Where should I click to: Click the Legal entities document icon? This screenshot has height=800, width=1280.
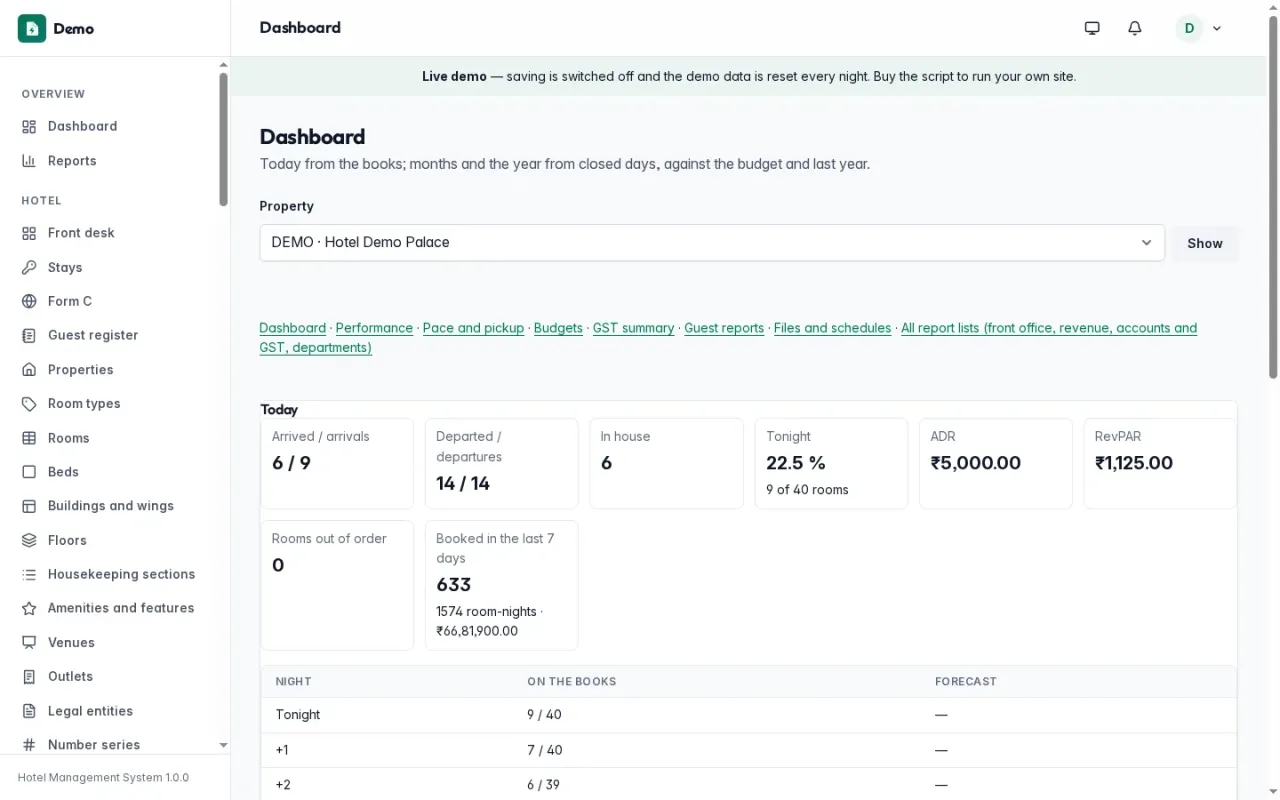29,711
